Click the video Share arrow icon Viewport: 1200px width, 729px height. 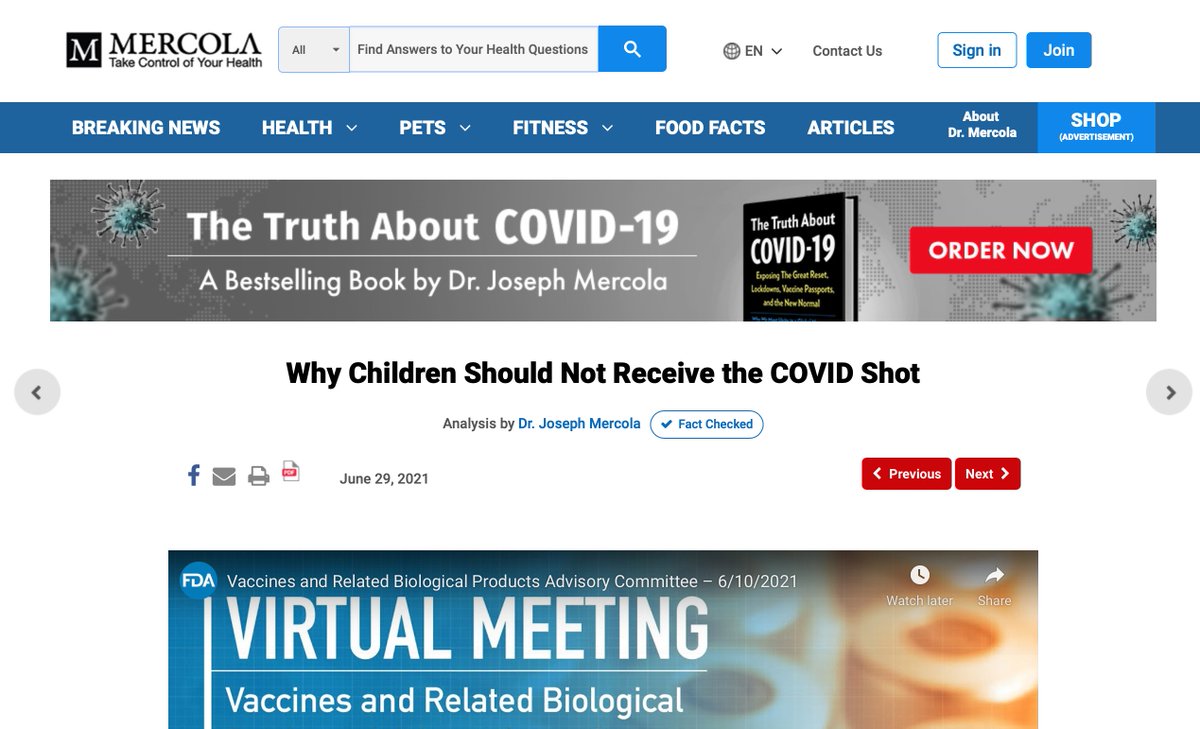pos(994,575)
